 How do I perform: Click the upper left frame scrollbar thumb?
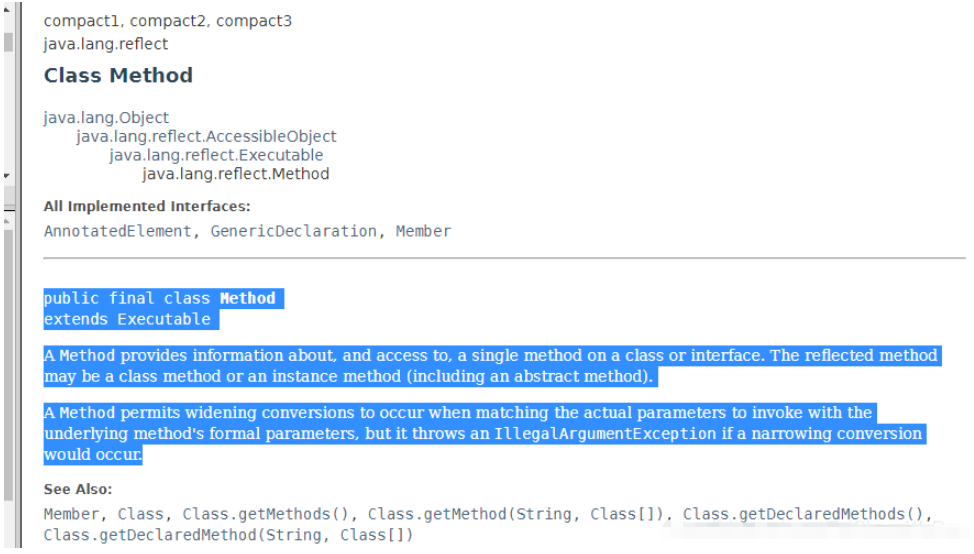pos(8,42)
